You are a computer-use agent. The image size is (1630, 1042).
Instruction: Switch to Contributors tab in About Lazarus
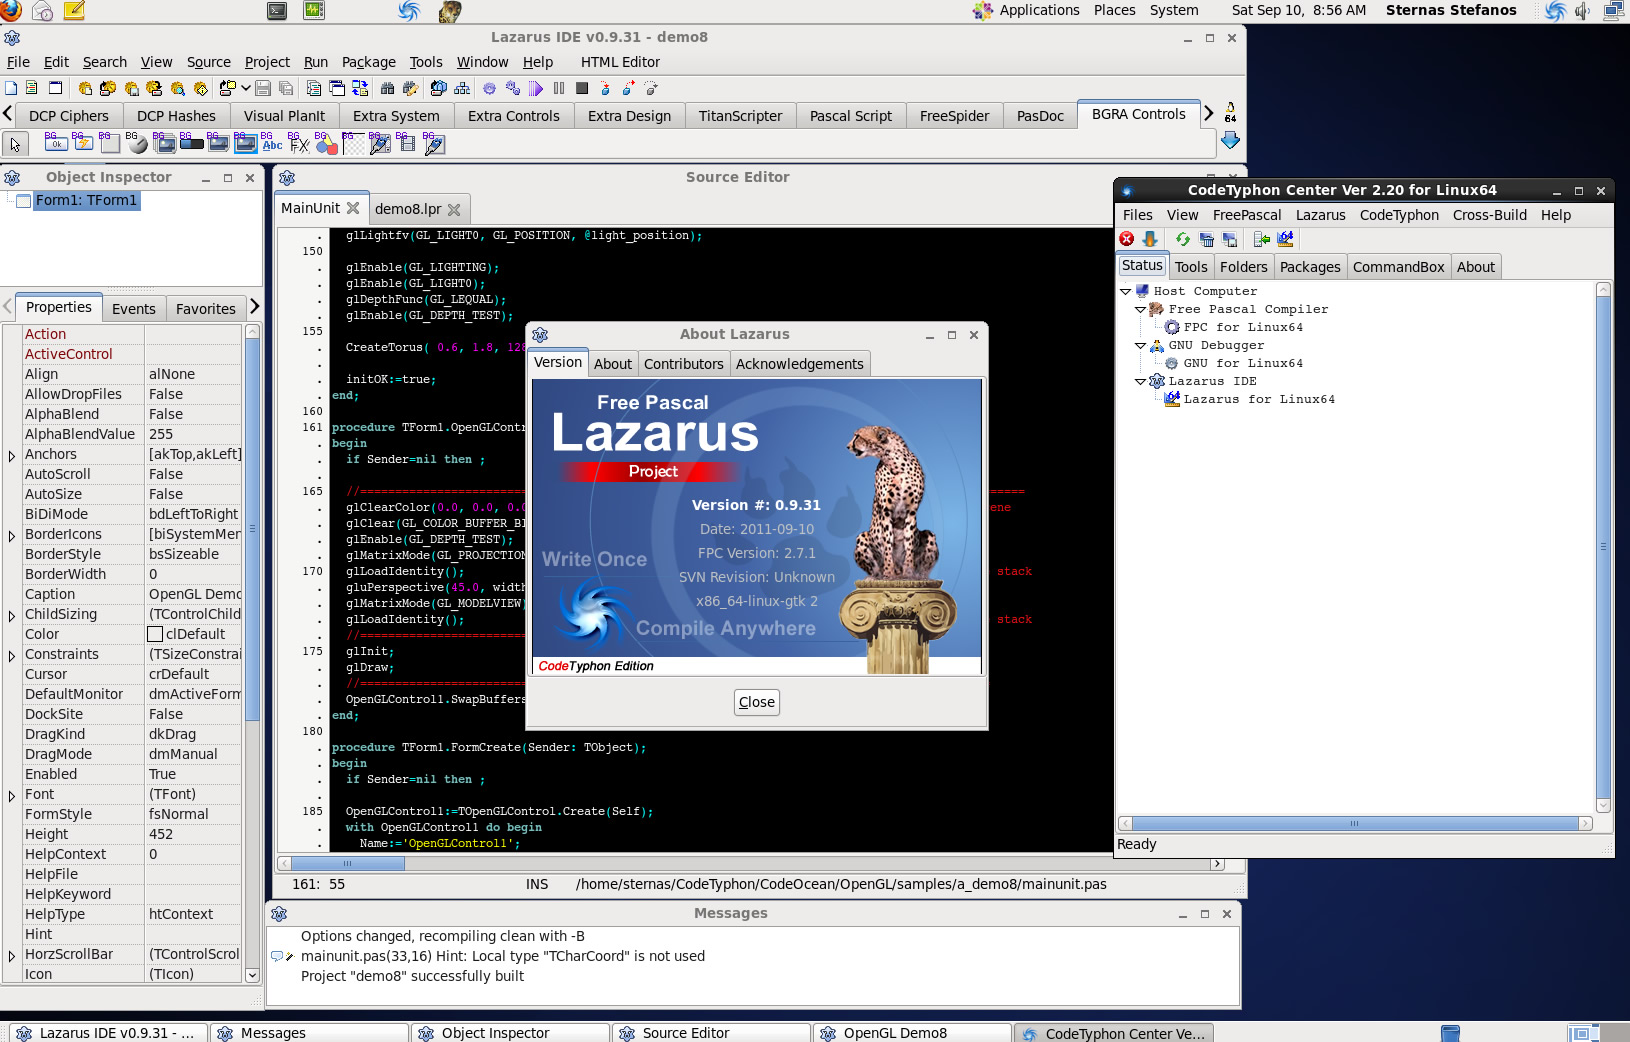tap(683, 364)
